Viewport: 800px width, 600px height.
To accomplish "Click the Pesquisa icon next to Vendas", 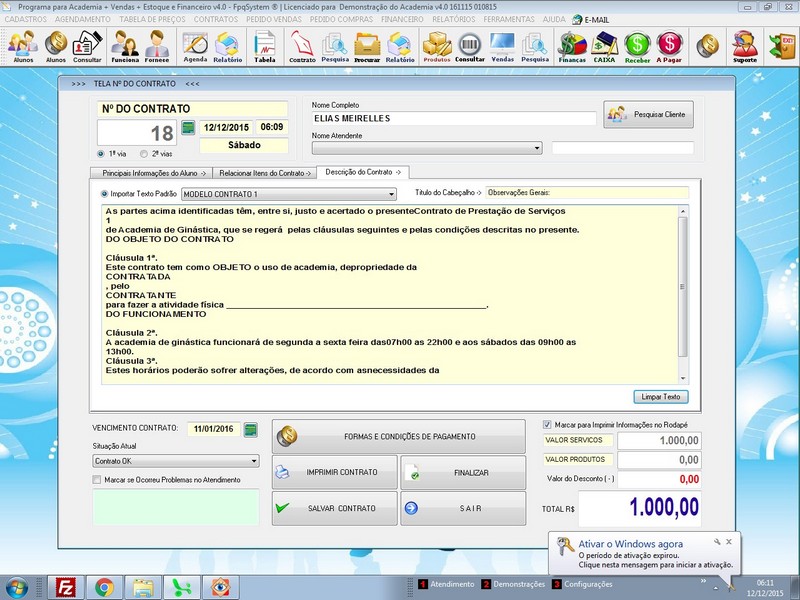I will coord(535,46).
